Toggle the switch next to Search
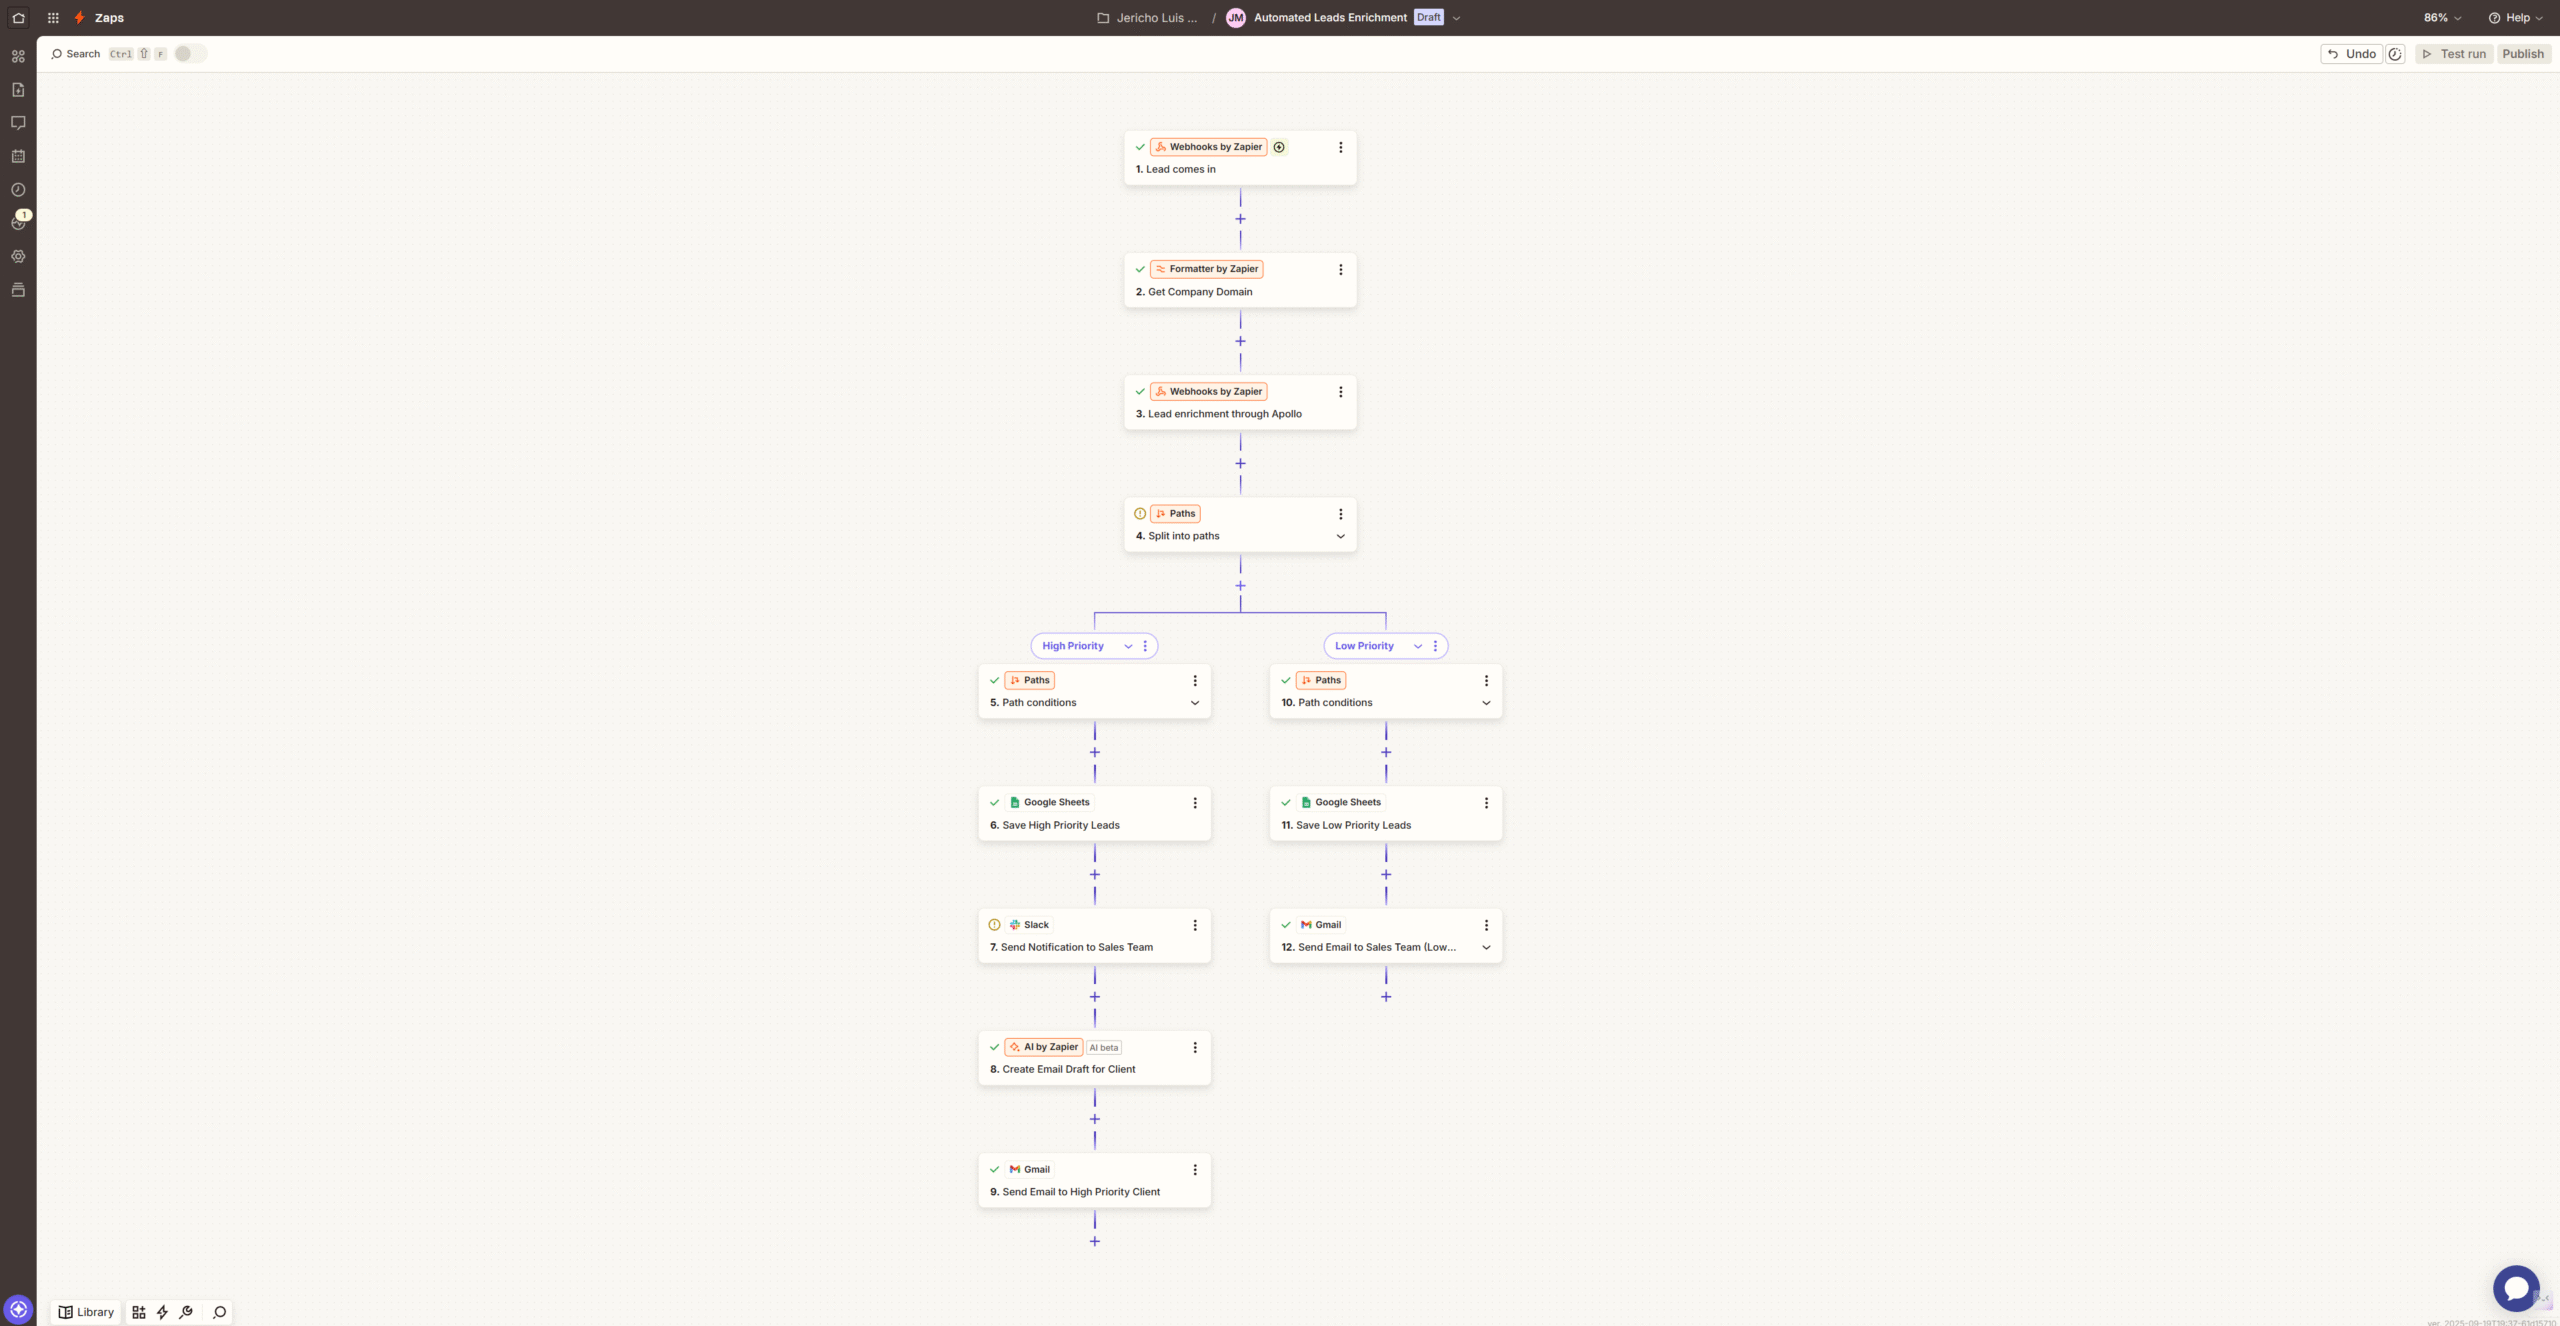2560x1326 pixels. click(x=189, y=54)
